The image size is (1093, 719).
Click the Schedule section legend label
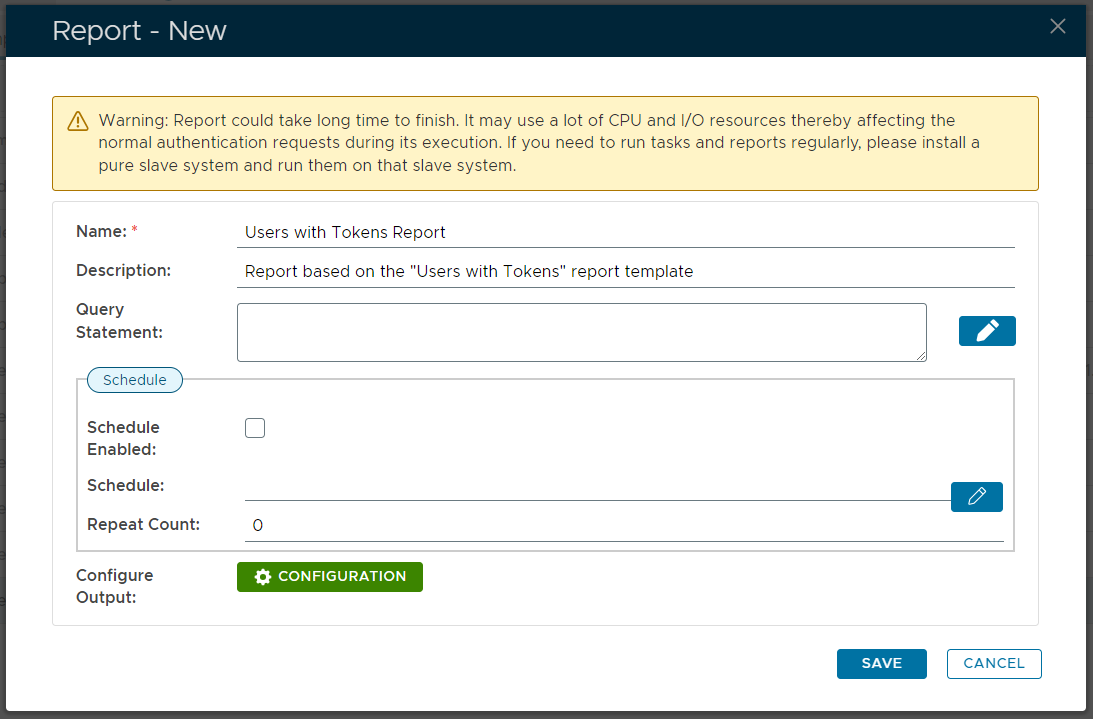pyautogui.click(x=135, y=380)
